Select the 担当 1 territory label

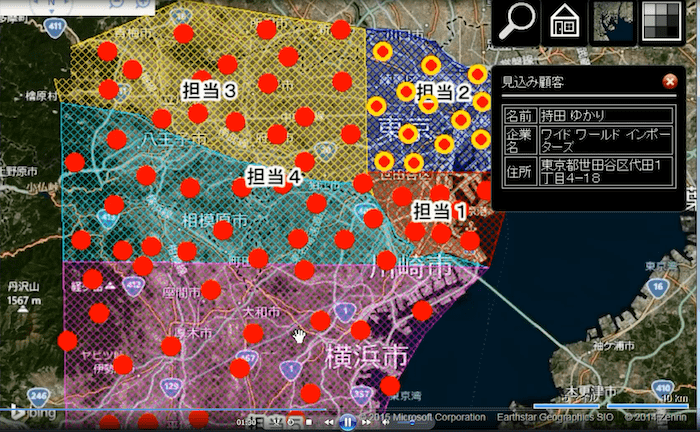[x=438, y=210]
